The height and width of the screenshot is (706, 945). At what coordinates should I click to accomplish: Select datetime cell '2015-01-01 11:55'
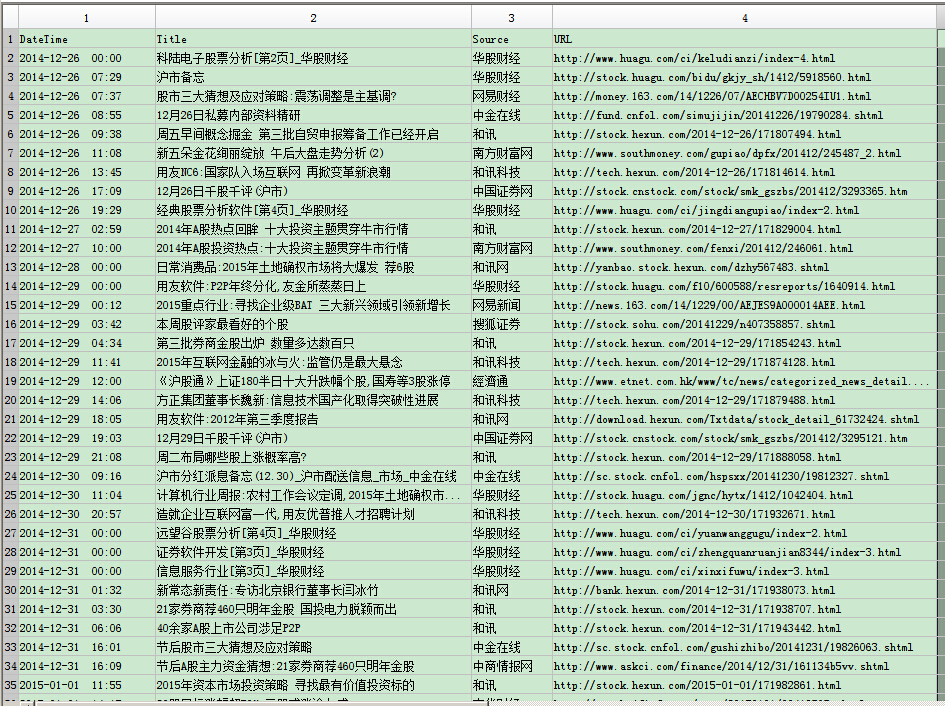click(87, 686)
